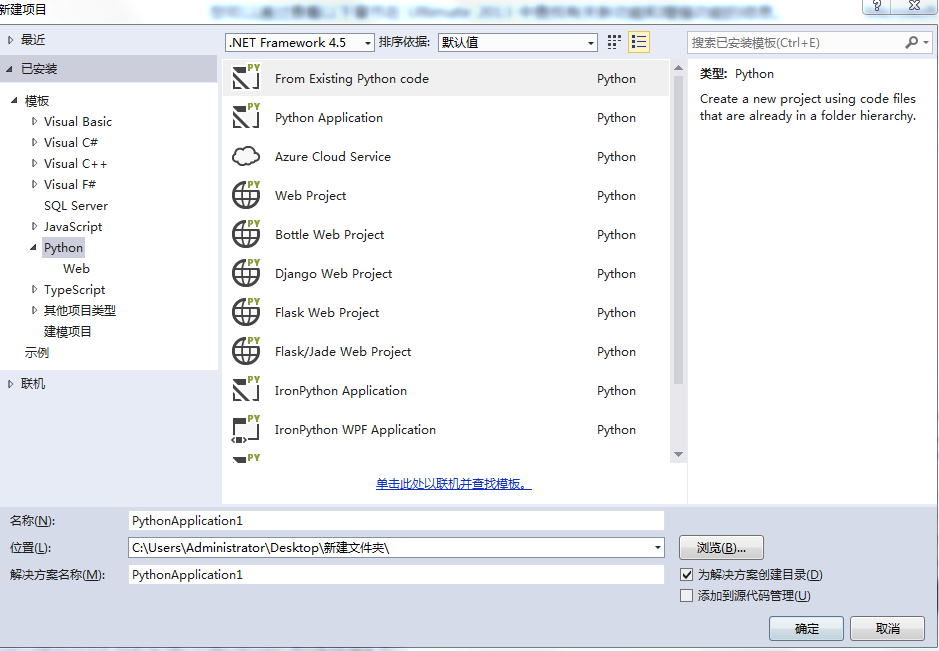The width and height of the screenshot is (939, 651).
Task: Select 建模项目 in template tree
Action: pos(68,331)
